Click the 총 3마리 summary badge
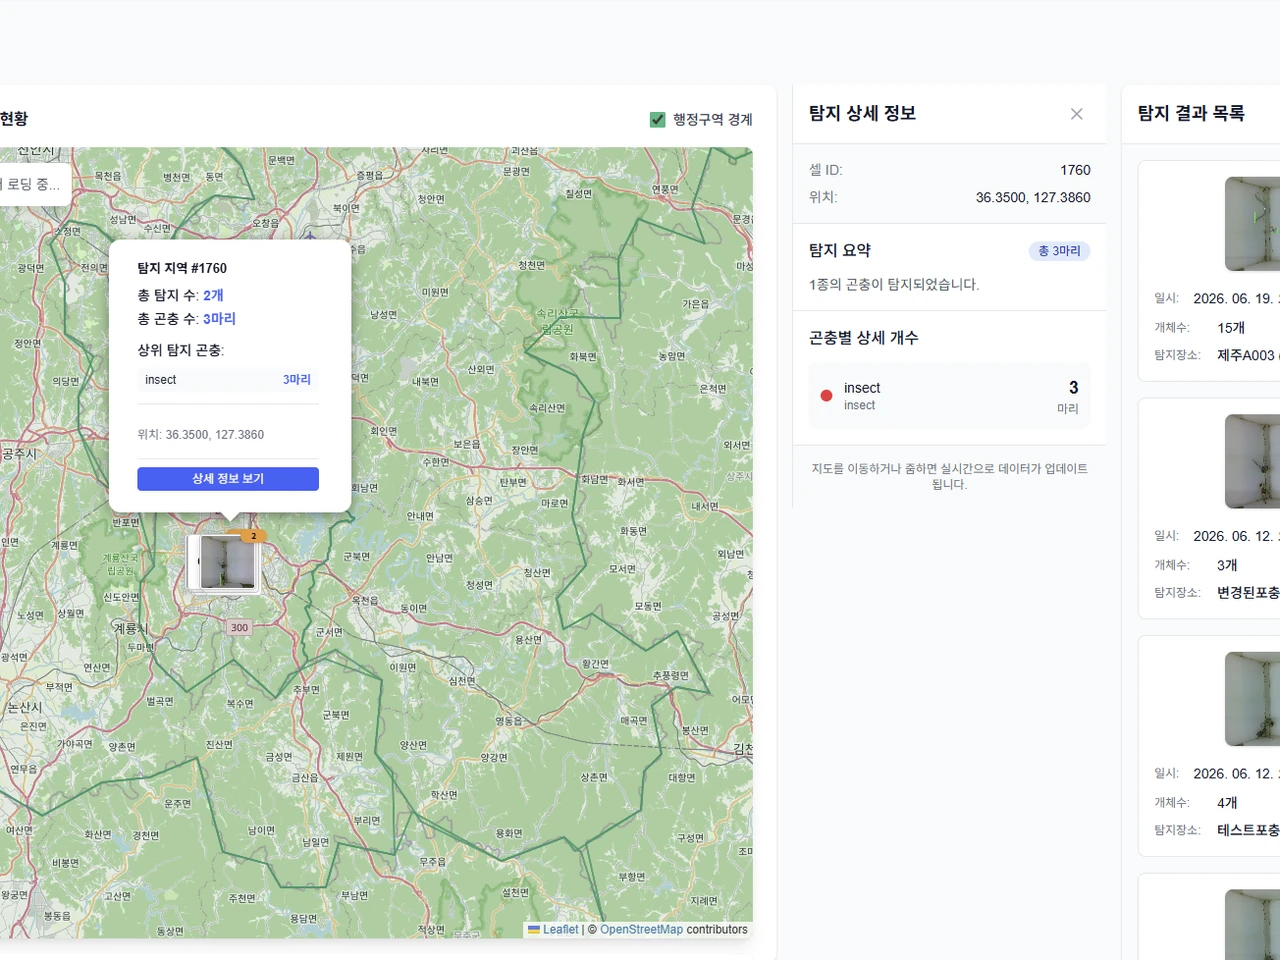Image resolution: width=1280 pixels, height=960 pixels. 1059,251
